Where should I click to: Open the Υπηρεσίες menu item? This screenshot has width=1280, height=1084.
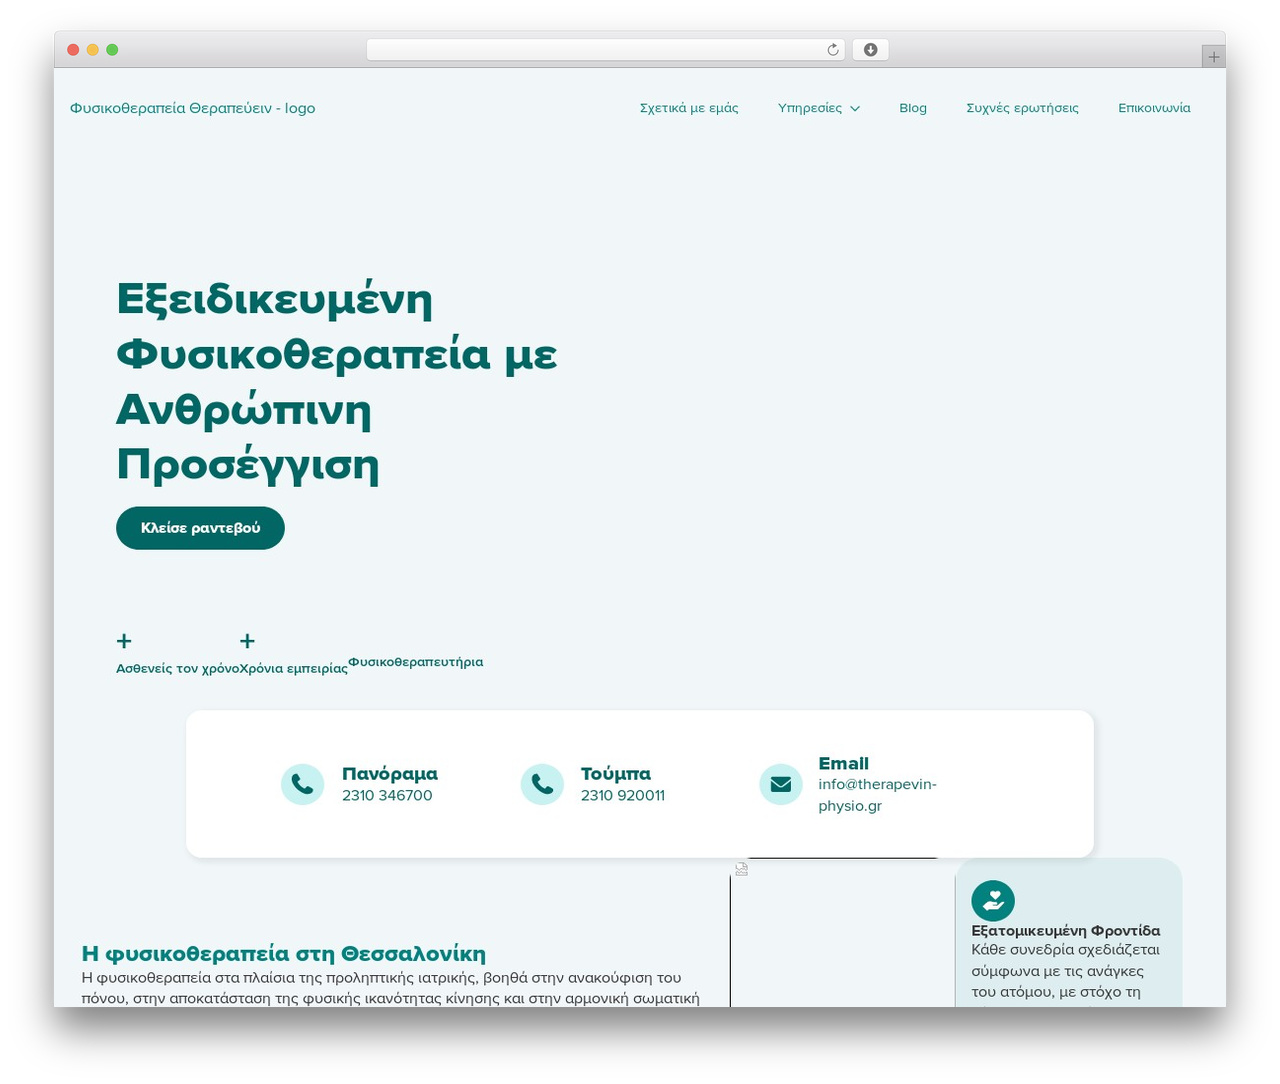(x=810, y=108)
